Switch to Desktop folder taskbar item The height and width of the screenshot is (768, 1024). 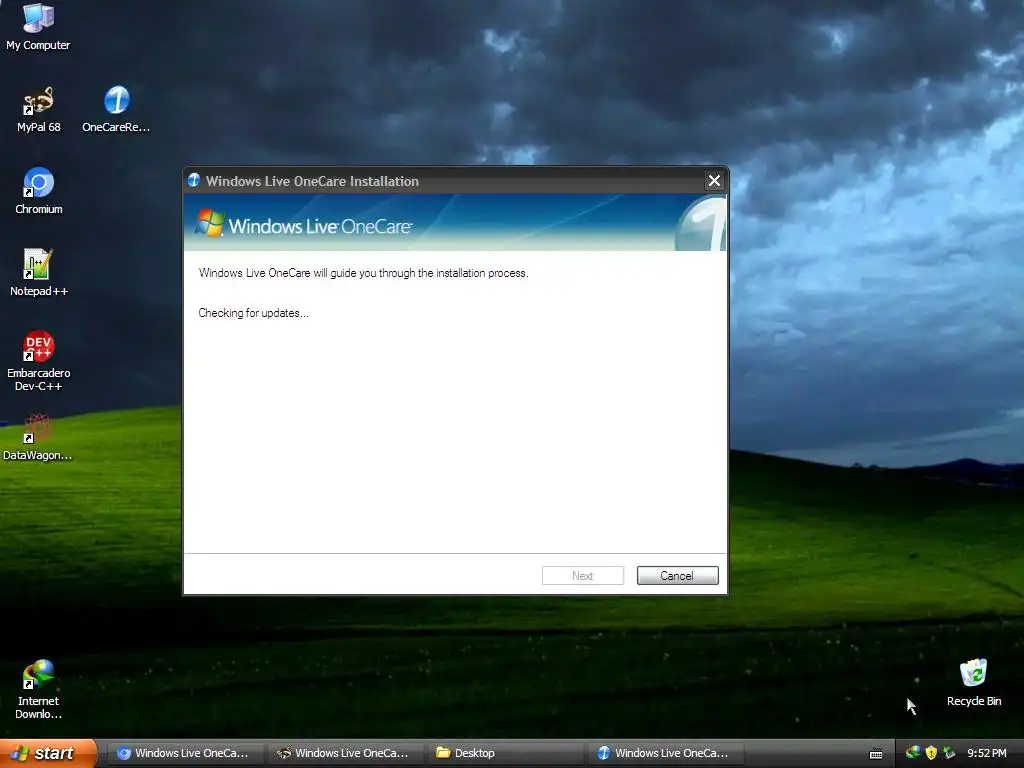504,753
